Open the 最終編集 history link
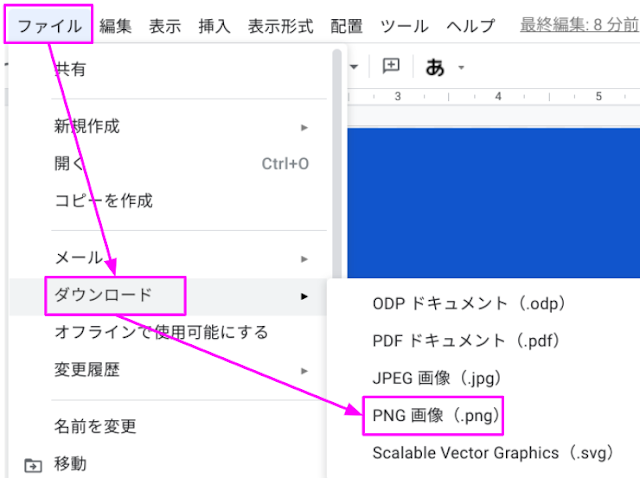The height and width of the screenshot is (478, 640). click(579, 25)
